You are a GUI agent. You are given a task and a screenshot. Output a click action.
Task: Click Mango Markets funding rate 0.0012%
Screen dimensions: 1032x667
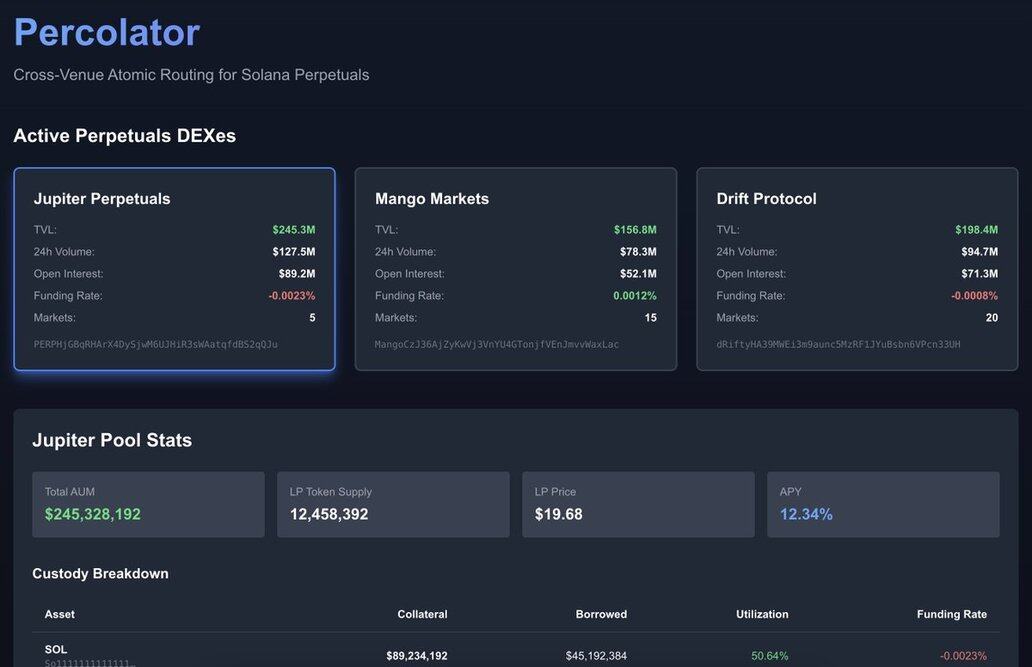(x=635, y=296)
